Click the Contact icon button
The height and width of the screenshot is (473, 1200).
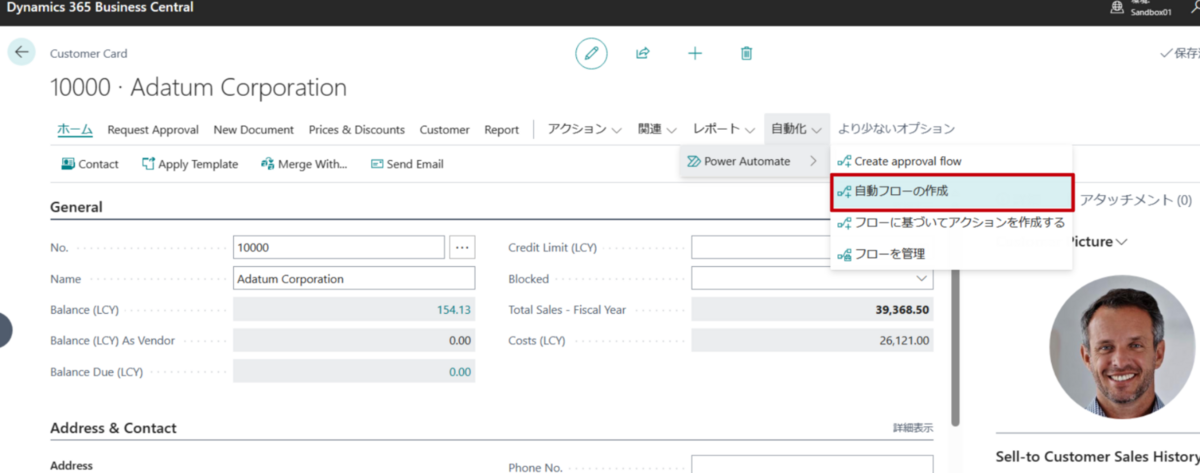90,164
